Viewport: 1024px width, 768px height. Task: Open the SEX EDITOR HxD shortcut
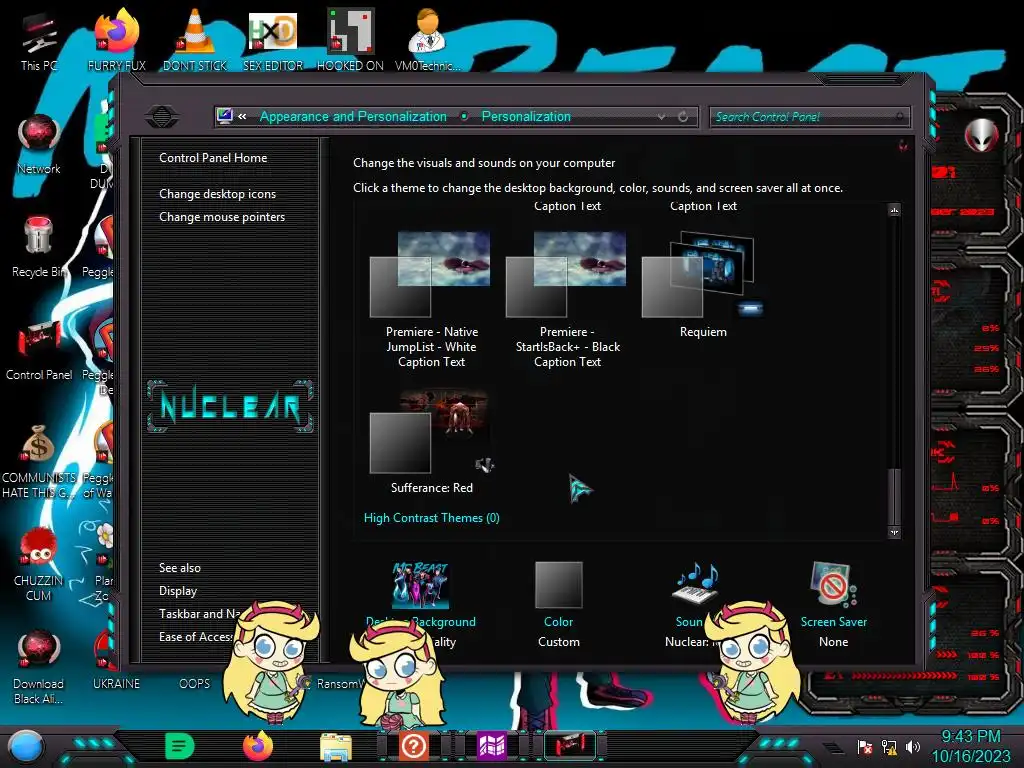pyautogui.click(x=272, y=40)
